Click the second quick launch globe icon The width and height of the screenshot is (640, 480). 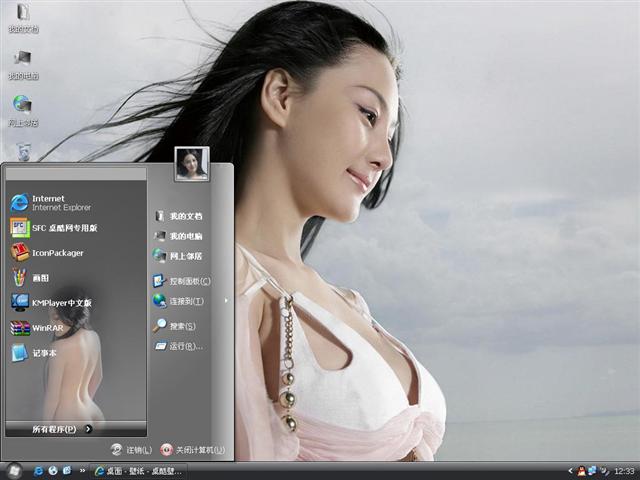[x=53, y=471]
